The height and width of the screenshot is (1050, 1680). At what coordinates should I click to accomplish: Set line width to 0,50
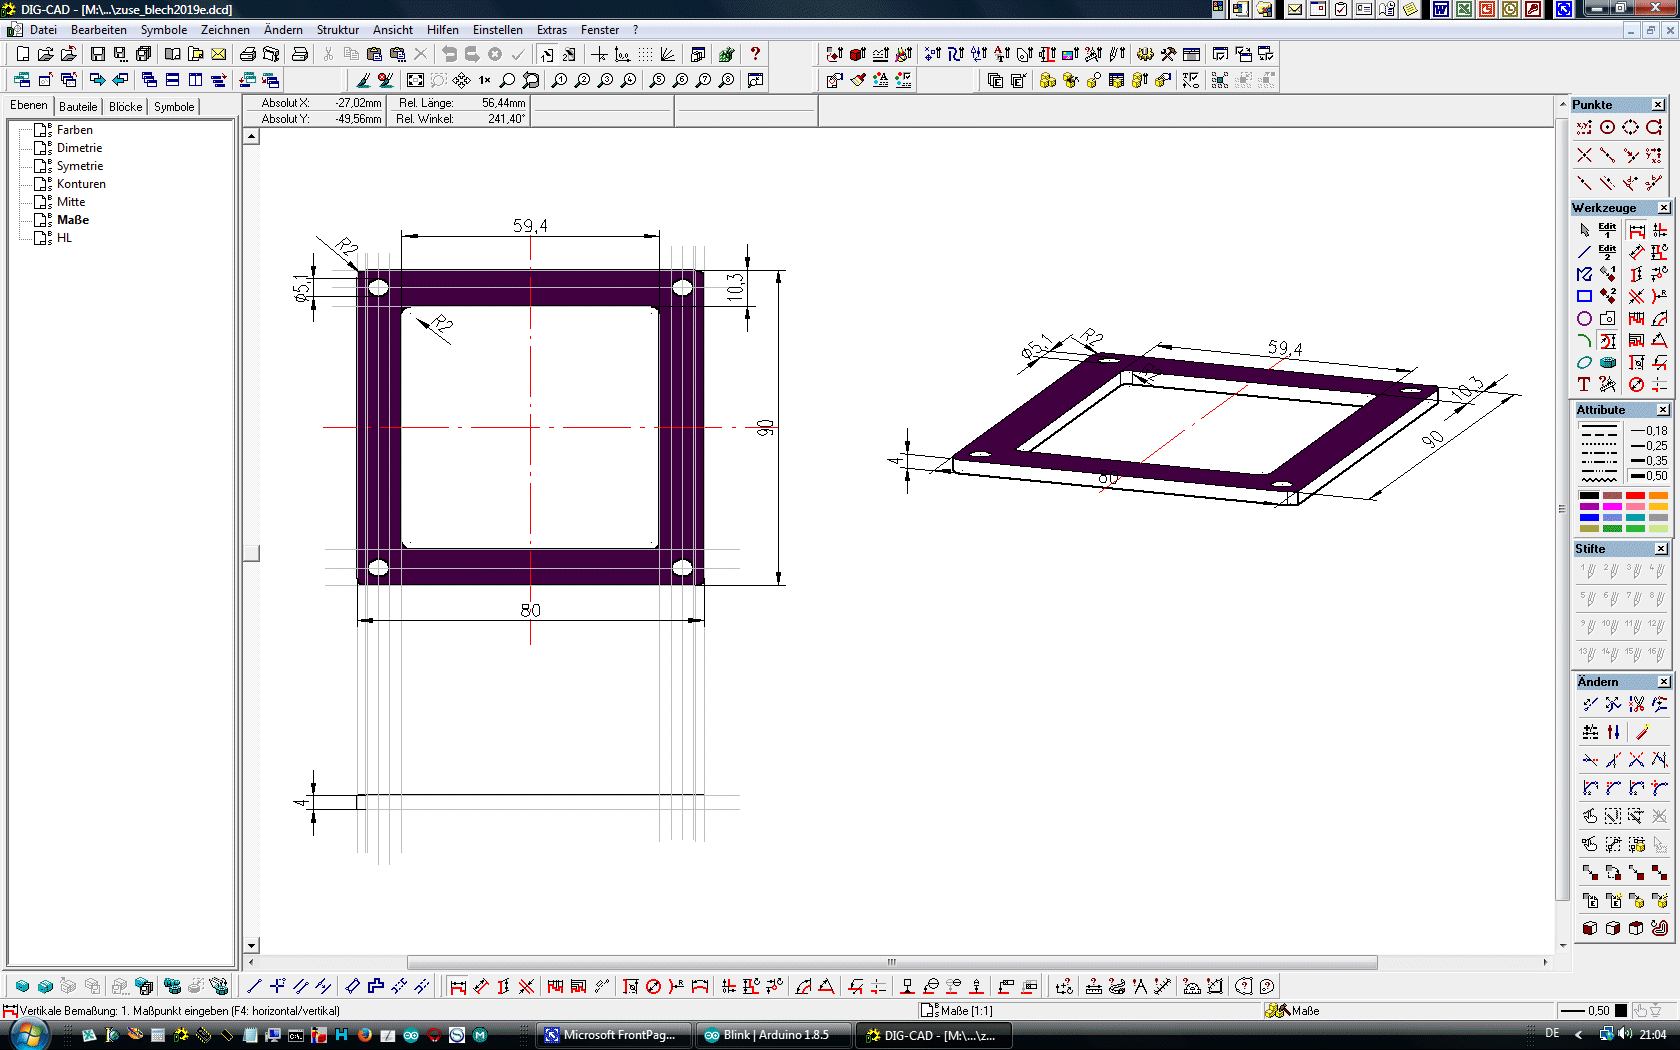click(1648, 476)
